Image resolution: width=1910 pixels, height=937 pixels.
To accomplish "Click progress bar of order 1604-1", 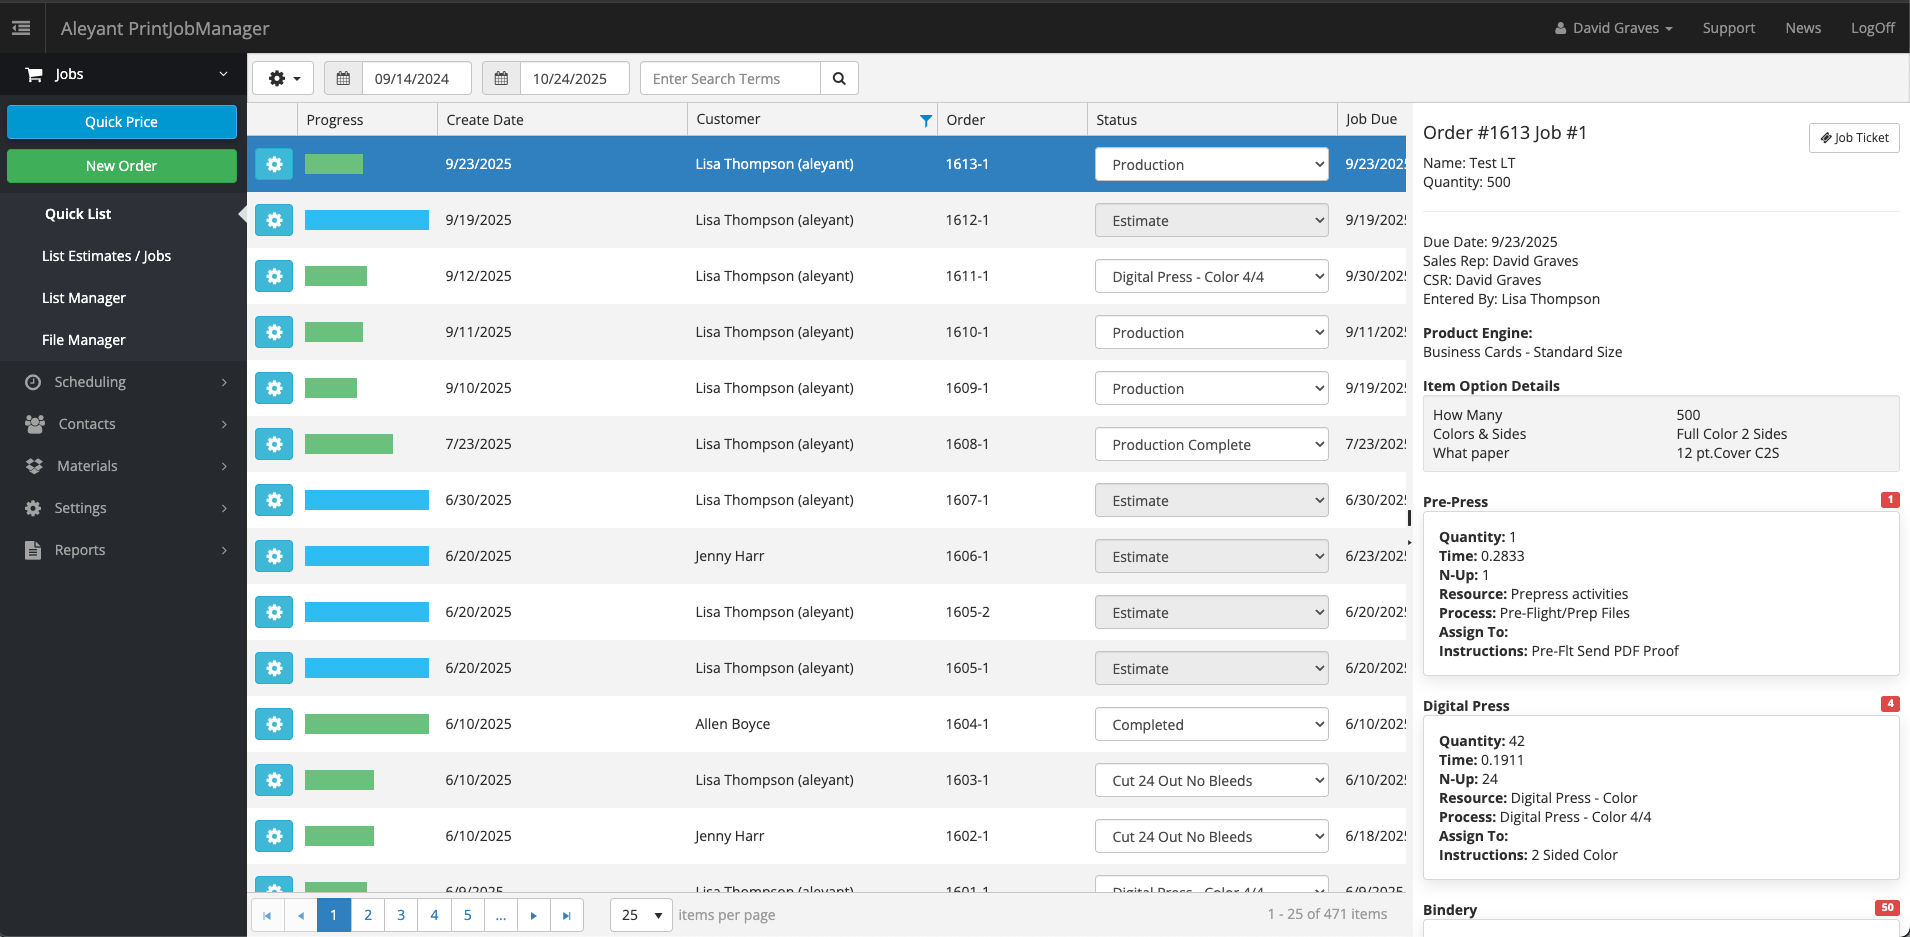I will (367, 724).
